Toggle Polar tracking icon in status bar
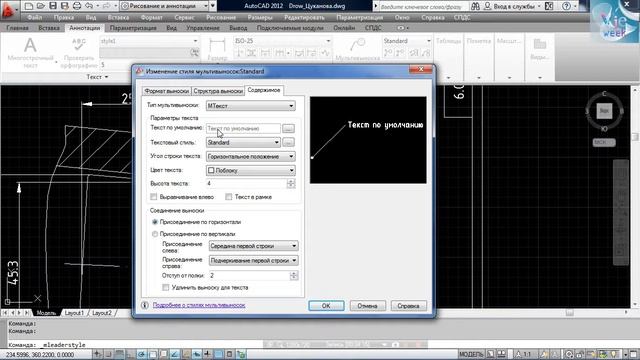The image size is (640, 360). coord(141,354)
